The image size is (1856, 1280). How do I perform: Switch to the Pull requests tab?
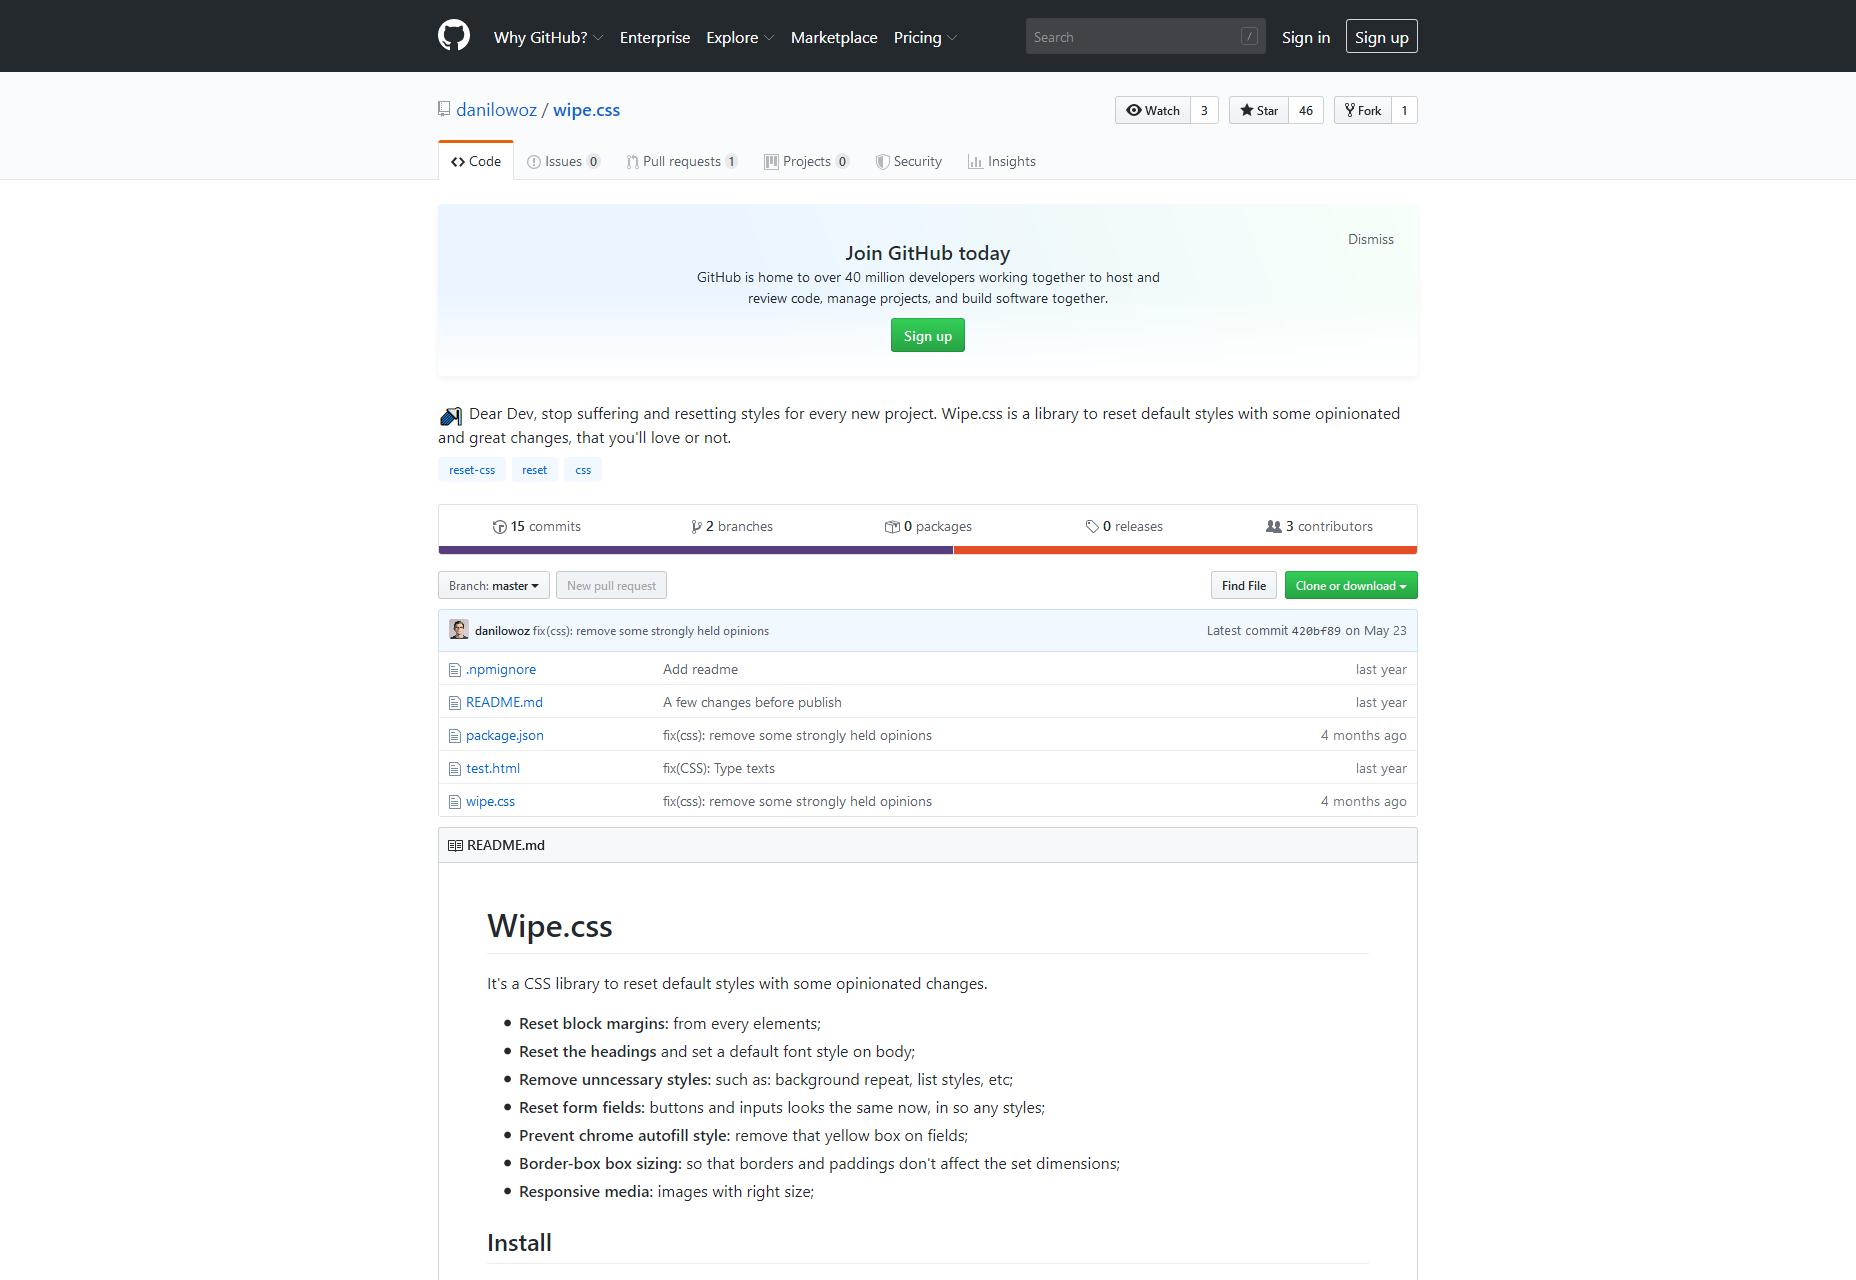pyautogui.click(x=682, y=161)
